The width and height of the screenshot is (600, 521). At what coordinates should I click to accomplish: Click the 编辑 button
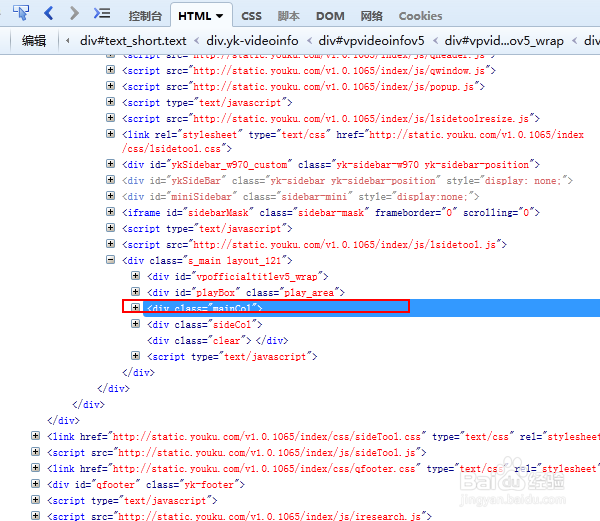(x=34, y=41)
